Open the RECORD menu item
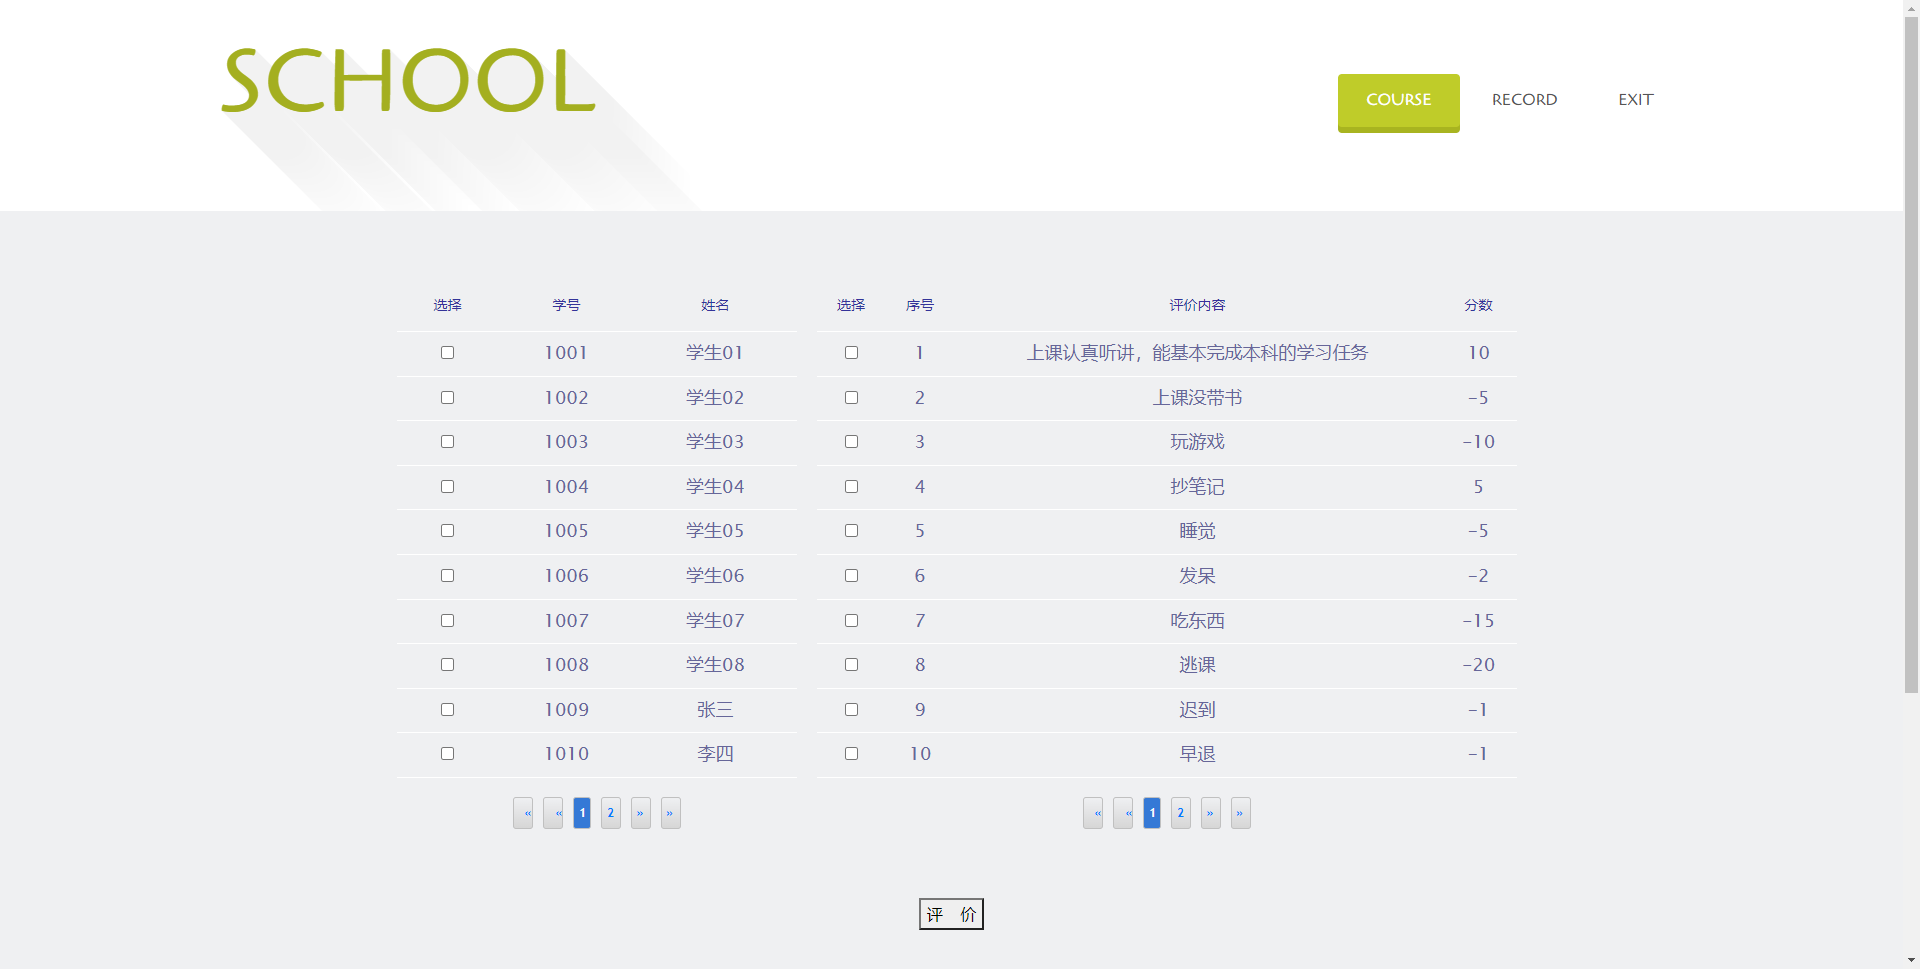The height and width of the screenshot is (969, 1920). point(1524,100)
